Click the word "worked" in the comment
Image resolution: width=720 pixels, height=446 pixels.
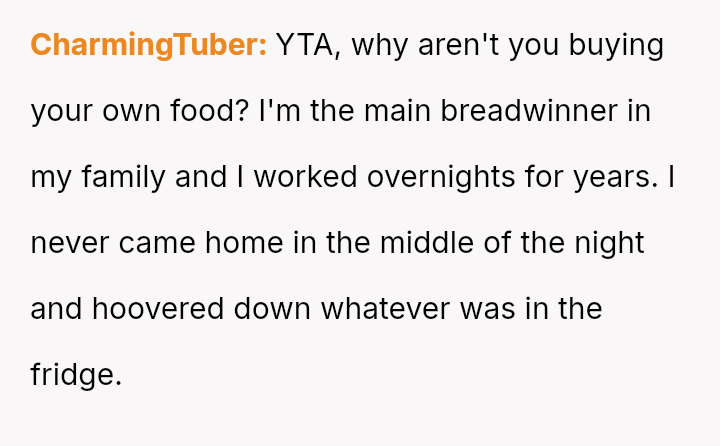click(311, 176)
